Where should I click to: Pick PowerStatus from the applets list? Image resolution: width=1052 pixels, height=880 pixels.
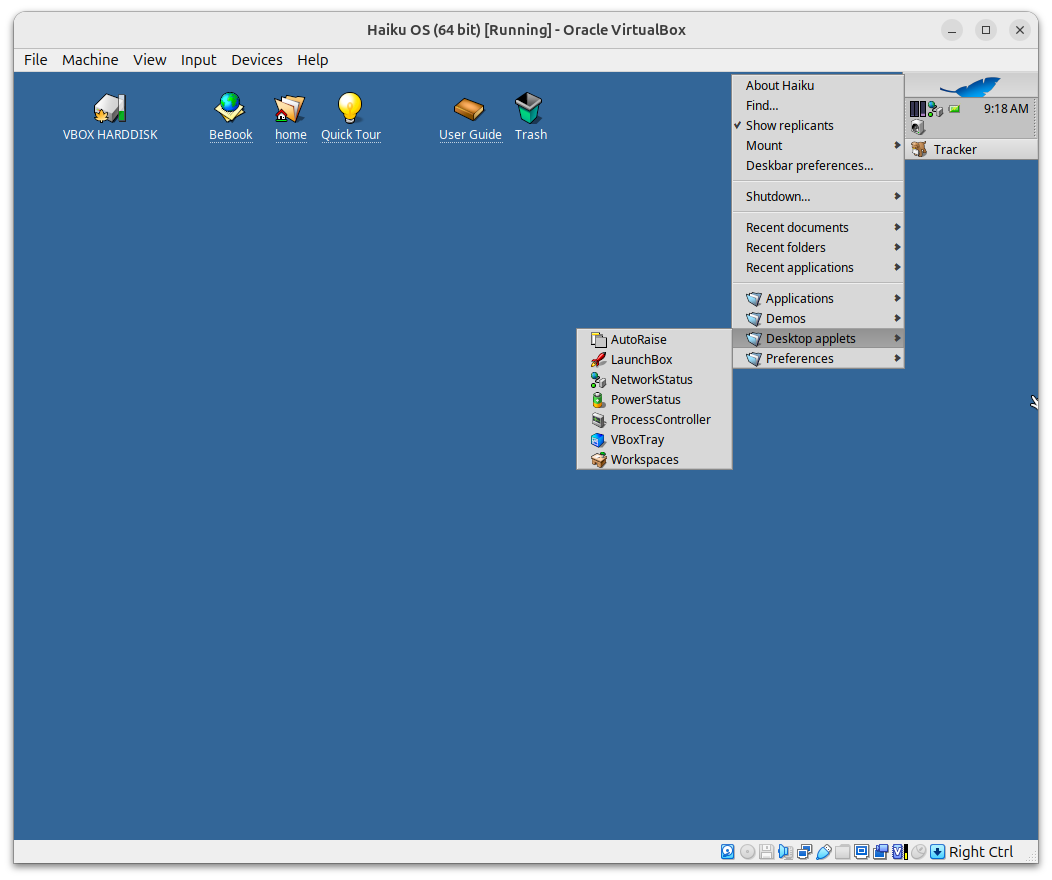[x=654, y=400]
